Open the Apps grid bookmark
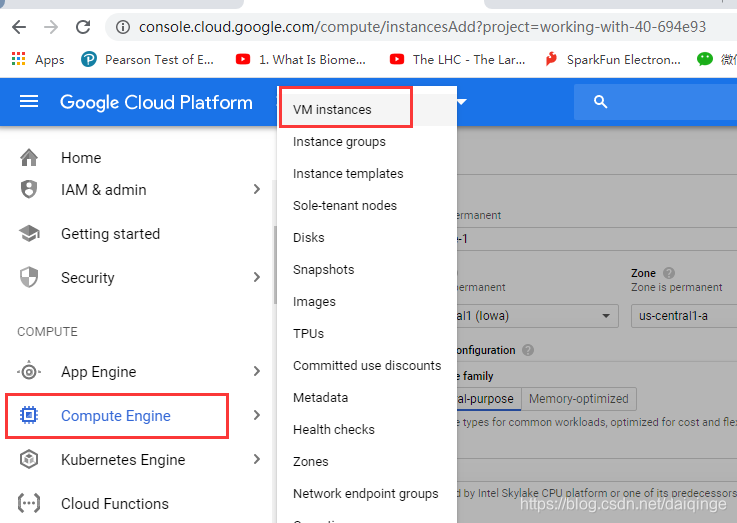Viewport: 737px width, 523px height. 38,60
